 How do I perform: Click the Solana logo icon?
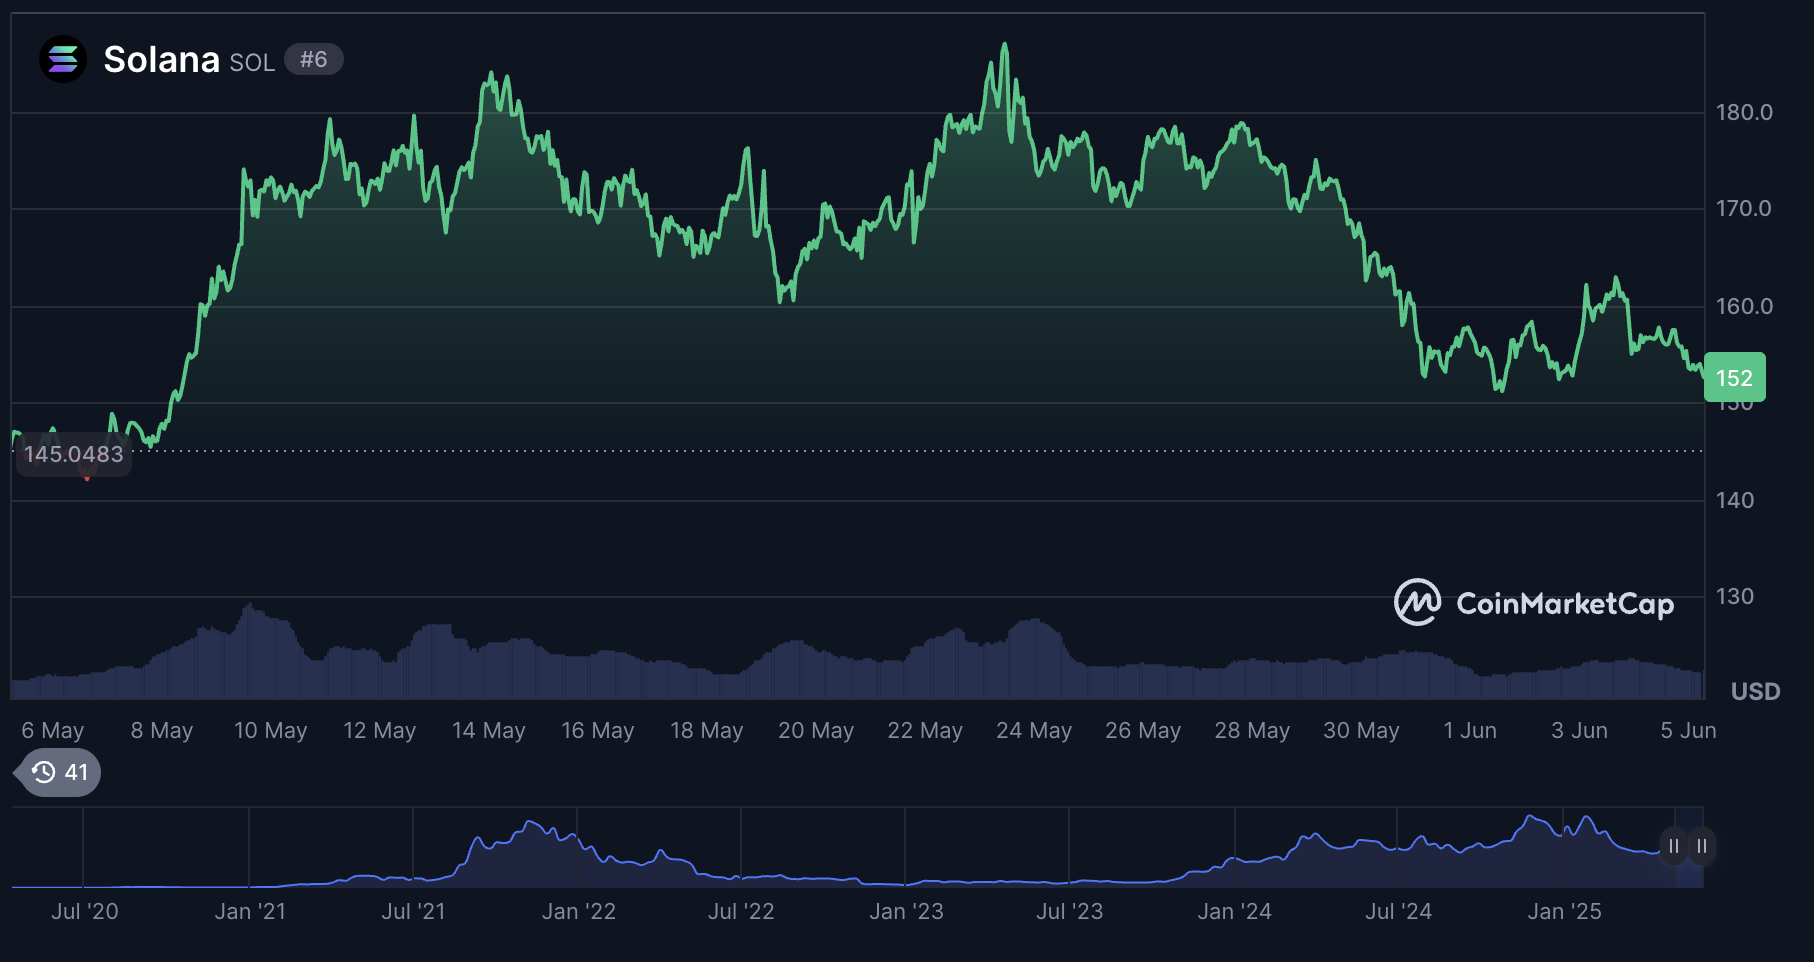tap(62, 59)
